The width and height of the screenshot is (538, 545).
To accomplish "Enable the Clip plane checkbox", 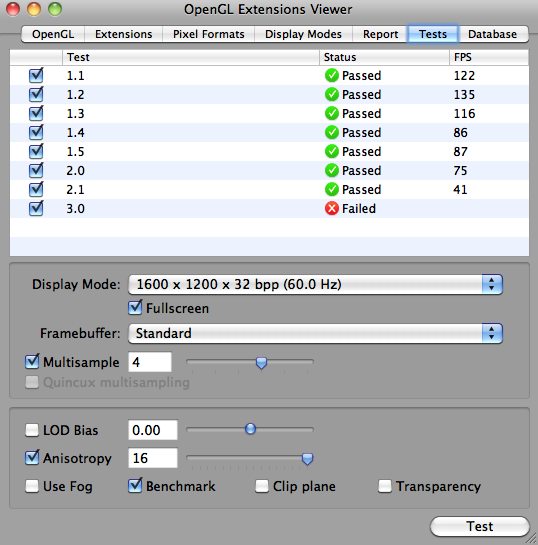I will click(262, 486).
